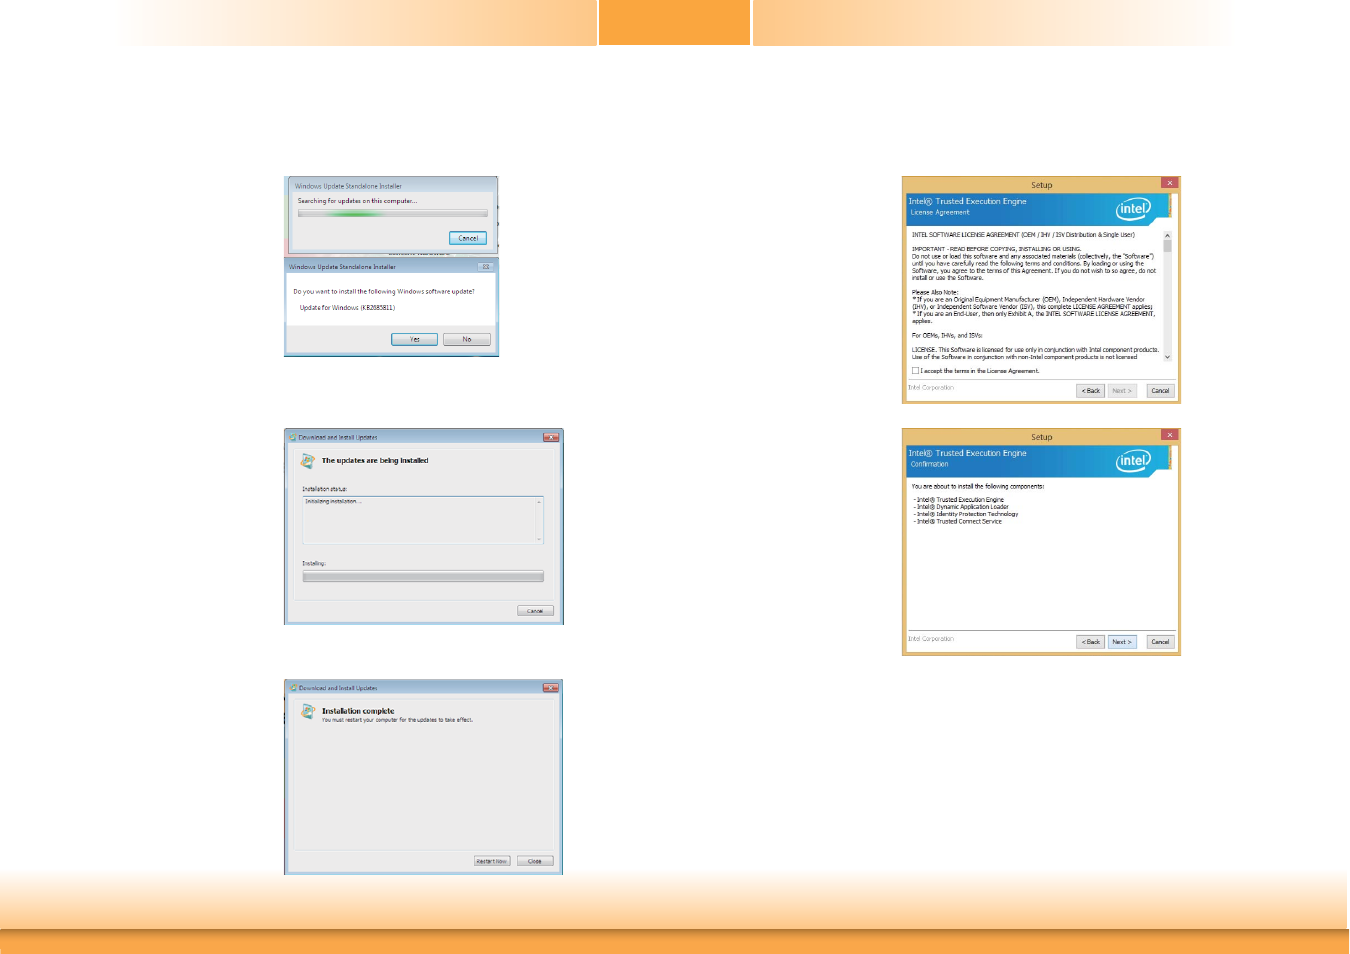Image resolution: width=1350 pixels, height=954 pixels.
Task: Click Next in the Intel Confirmation dialog
Action: pos(1122,642)
